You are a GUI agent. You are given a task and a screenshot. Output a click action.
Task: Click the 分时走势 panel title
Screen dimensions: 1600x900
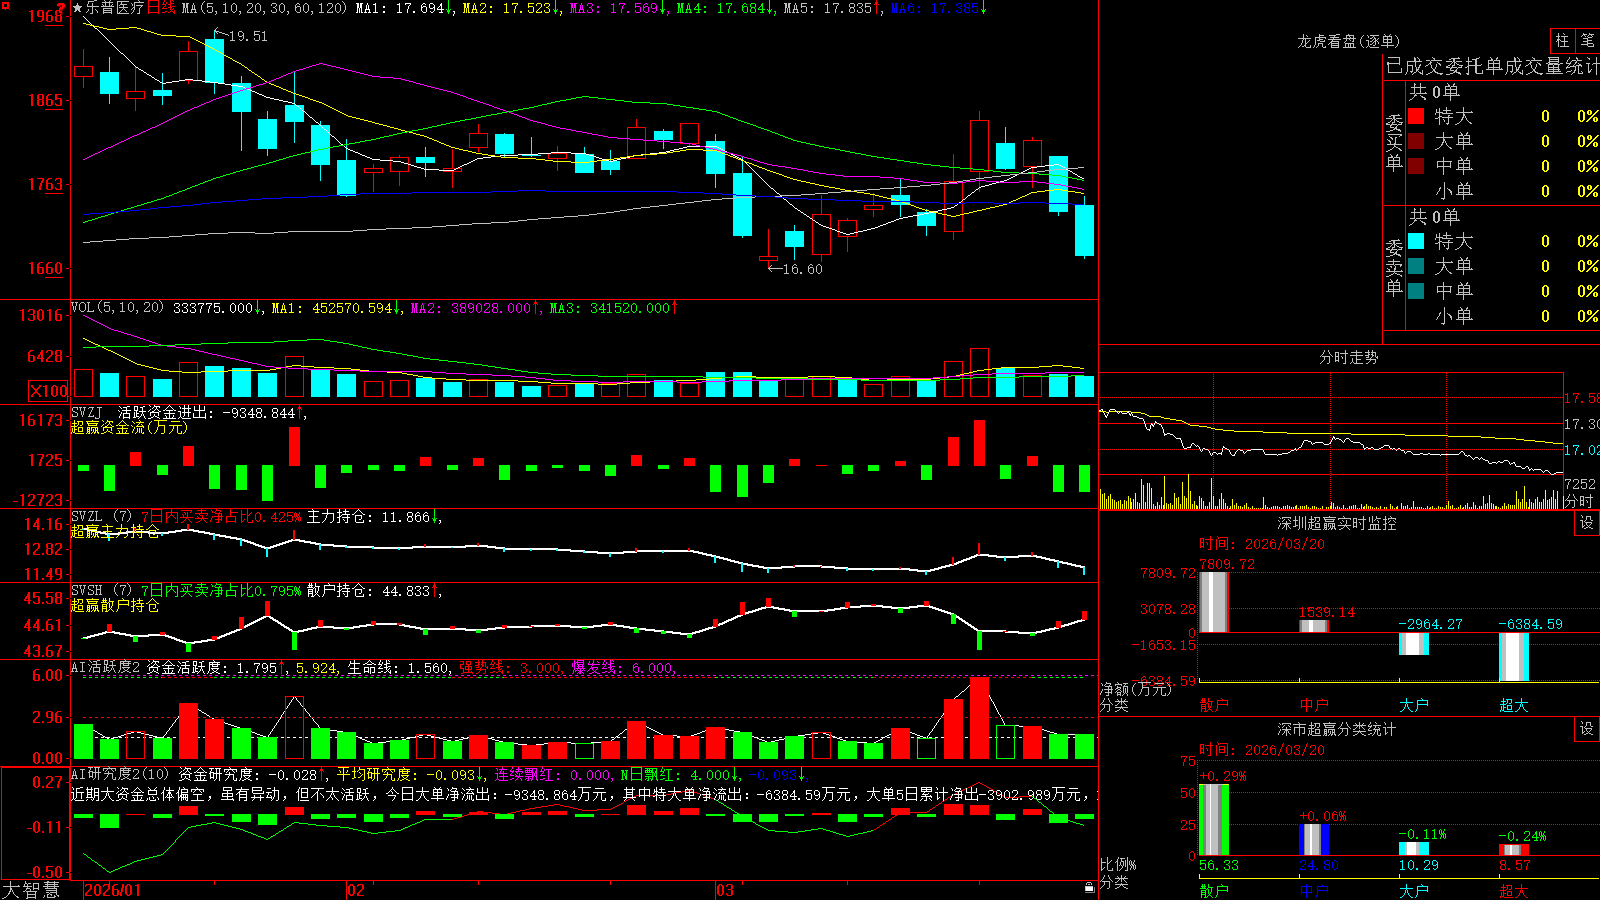(1348, 357)
